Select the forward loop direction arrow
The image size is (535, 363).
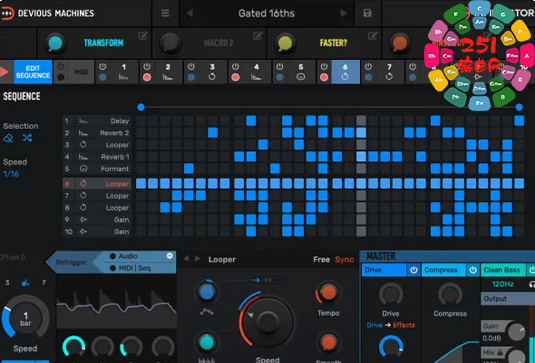click(x=256, y=280)
